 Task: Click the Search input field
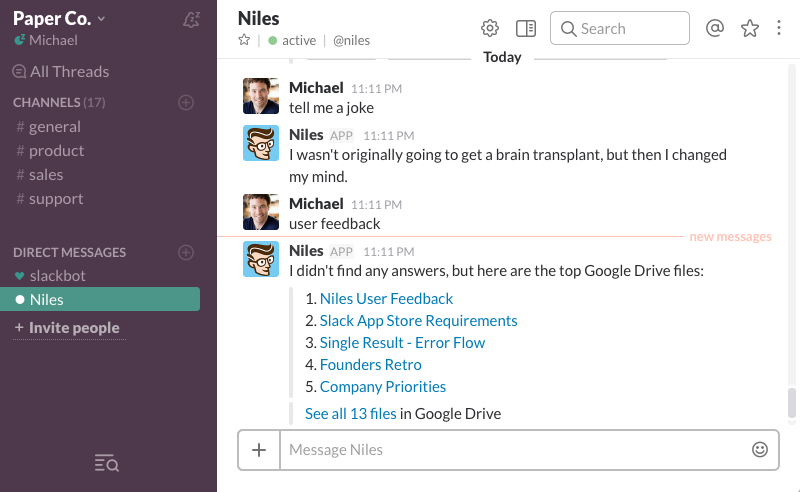[619, 29]
